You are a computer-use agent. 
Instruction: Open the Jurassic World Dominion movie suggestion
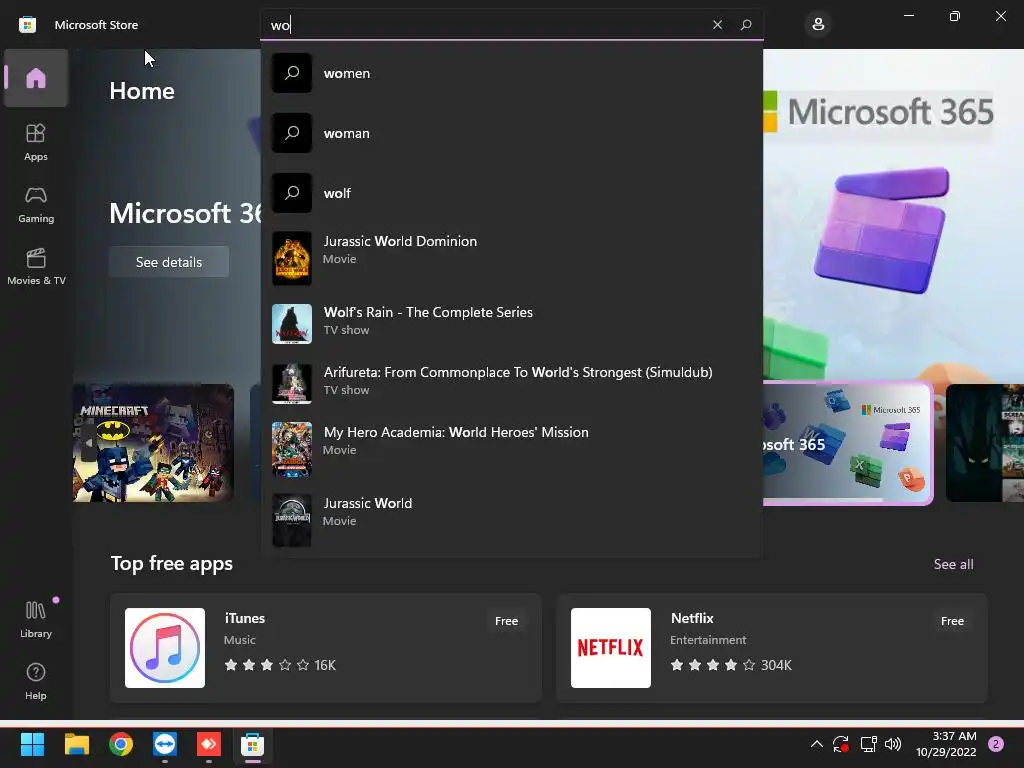pos(511,259)
